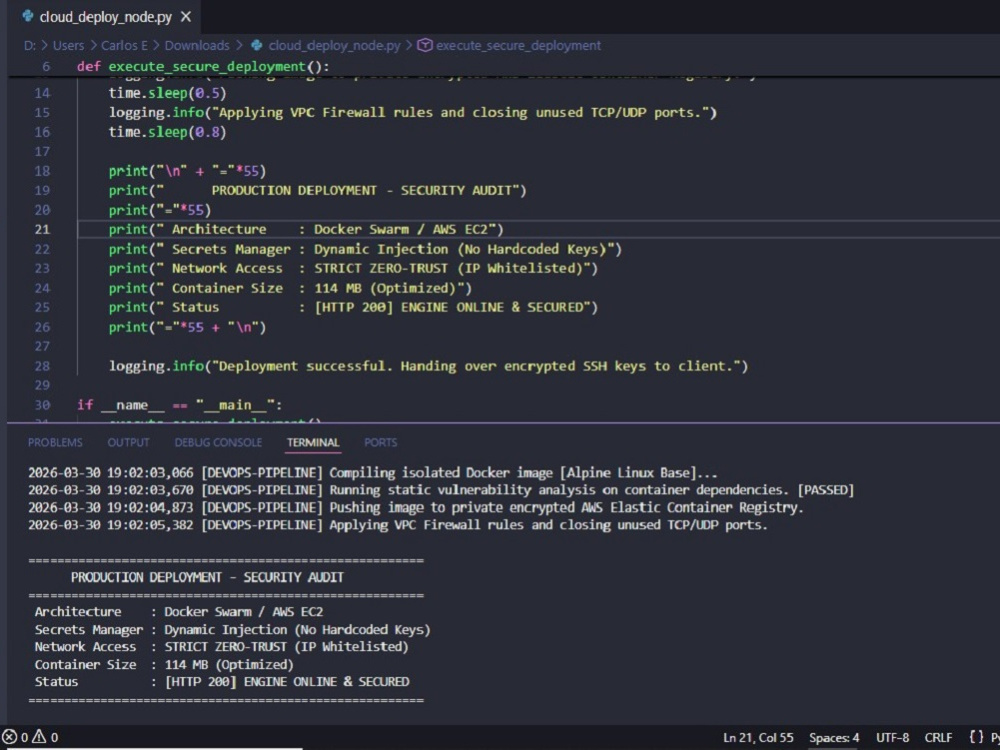Click the logging.info Applying VPC Firewall rules line
The height and width of the screenshot is (750, 1000).
pyautogui.click(x=413, y=112)
